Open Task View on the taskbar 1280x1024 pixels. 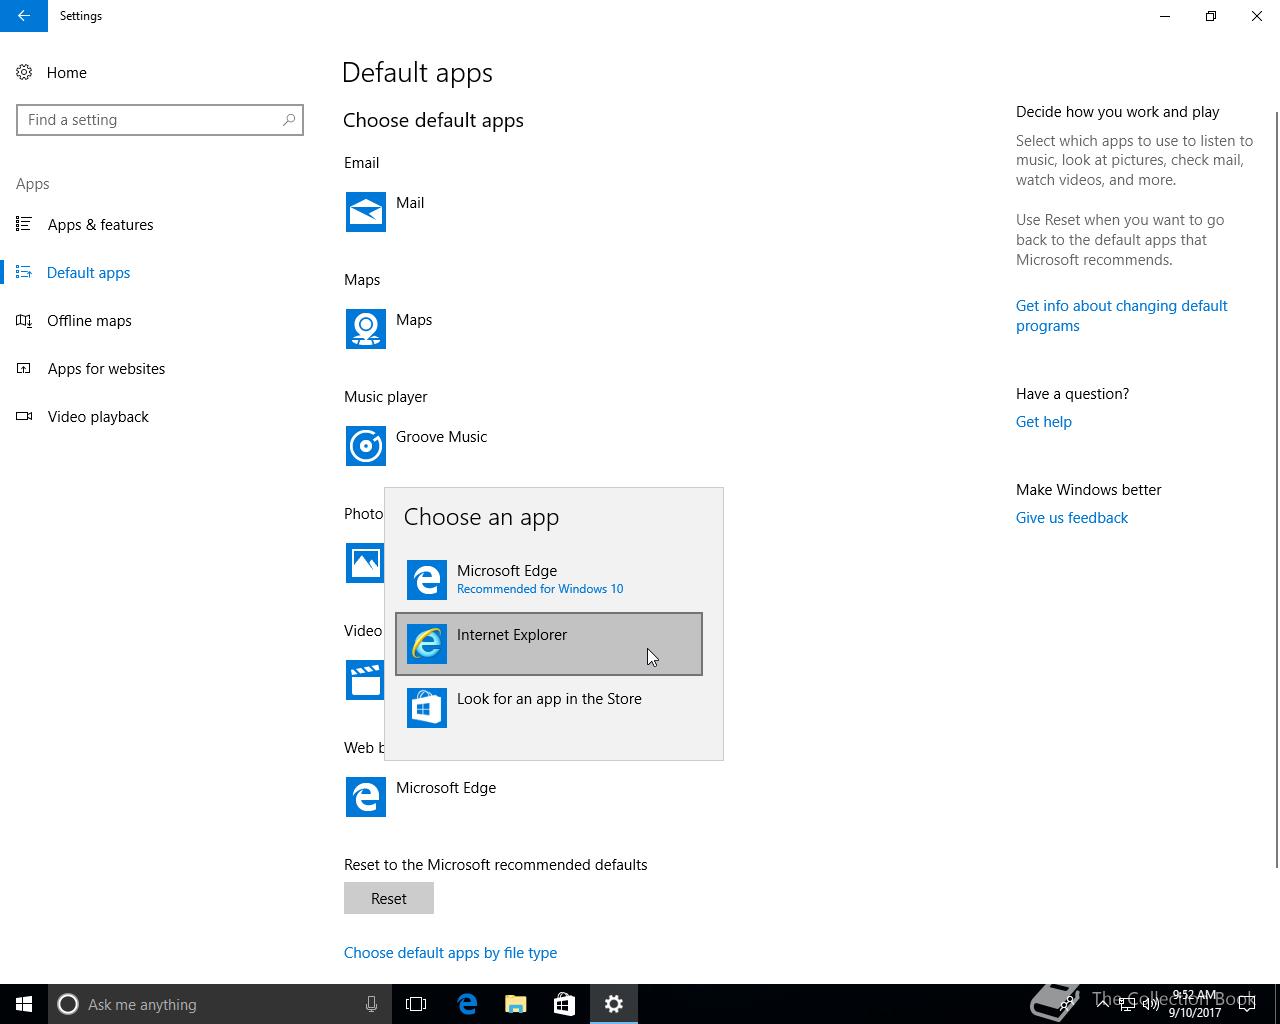[416, 1004]
